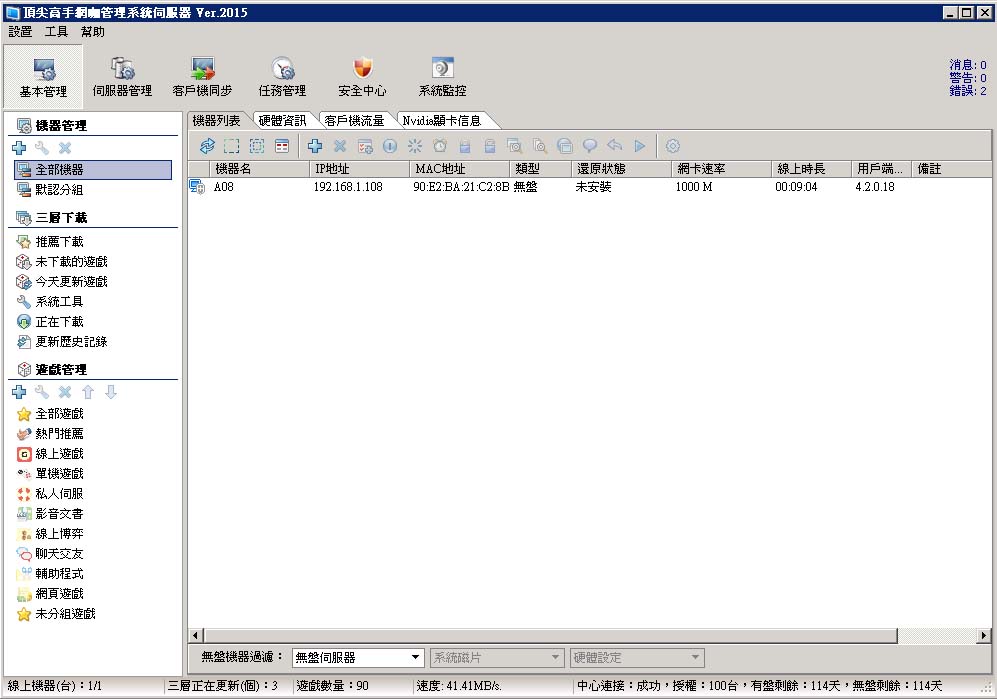997x699 pixels.
Task: Click horizontal scrollbar right arrow
Action: tap(984, 635)
